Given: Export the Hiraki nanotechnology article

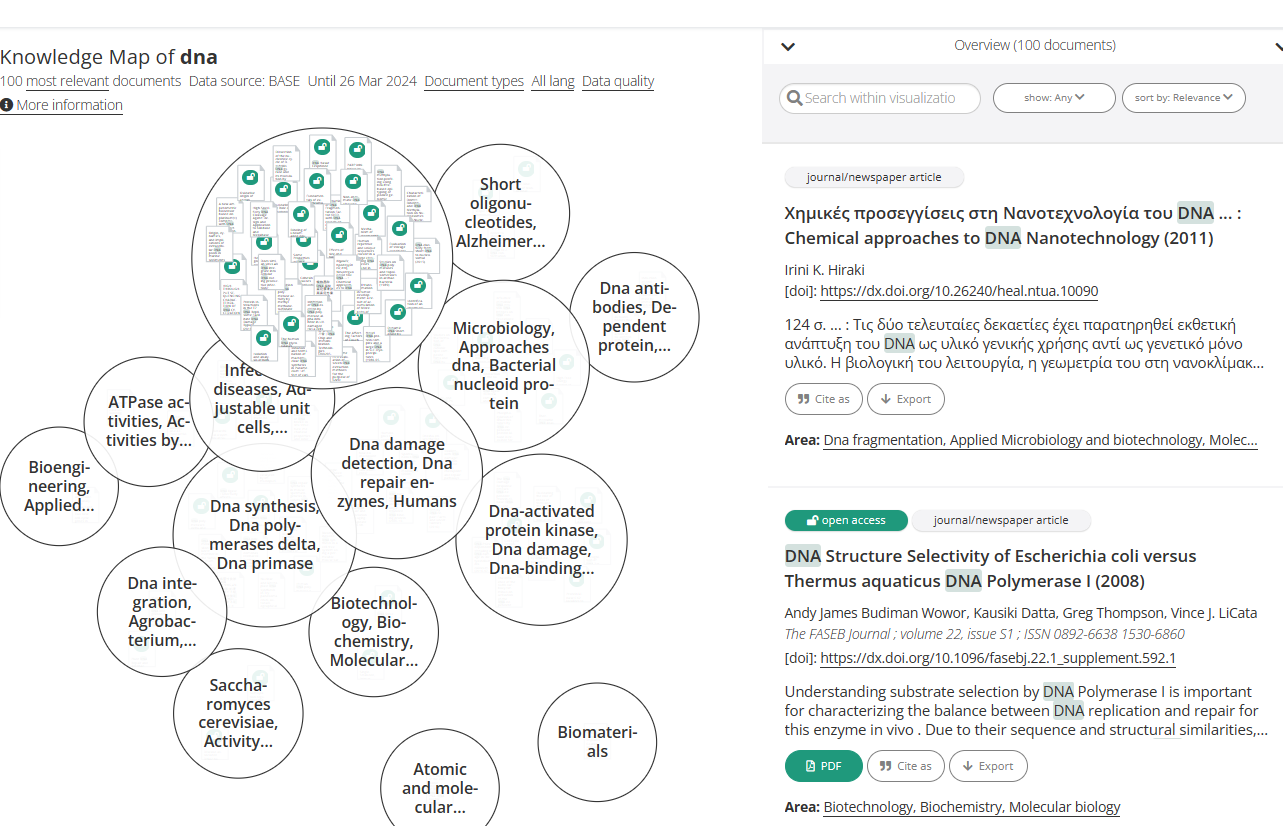Looking at the screenshot, I should coord(905,399).
